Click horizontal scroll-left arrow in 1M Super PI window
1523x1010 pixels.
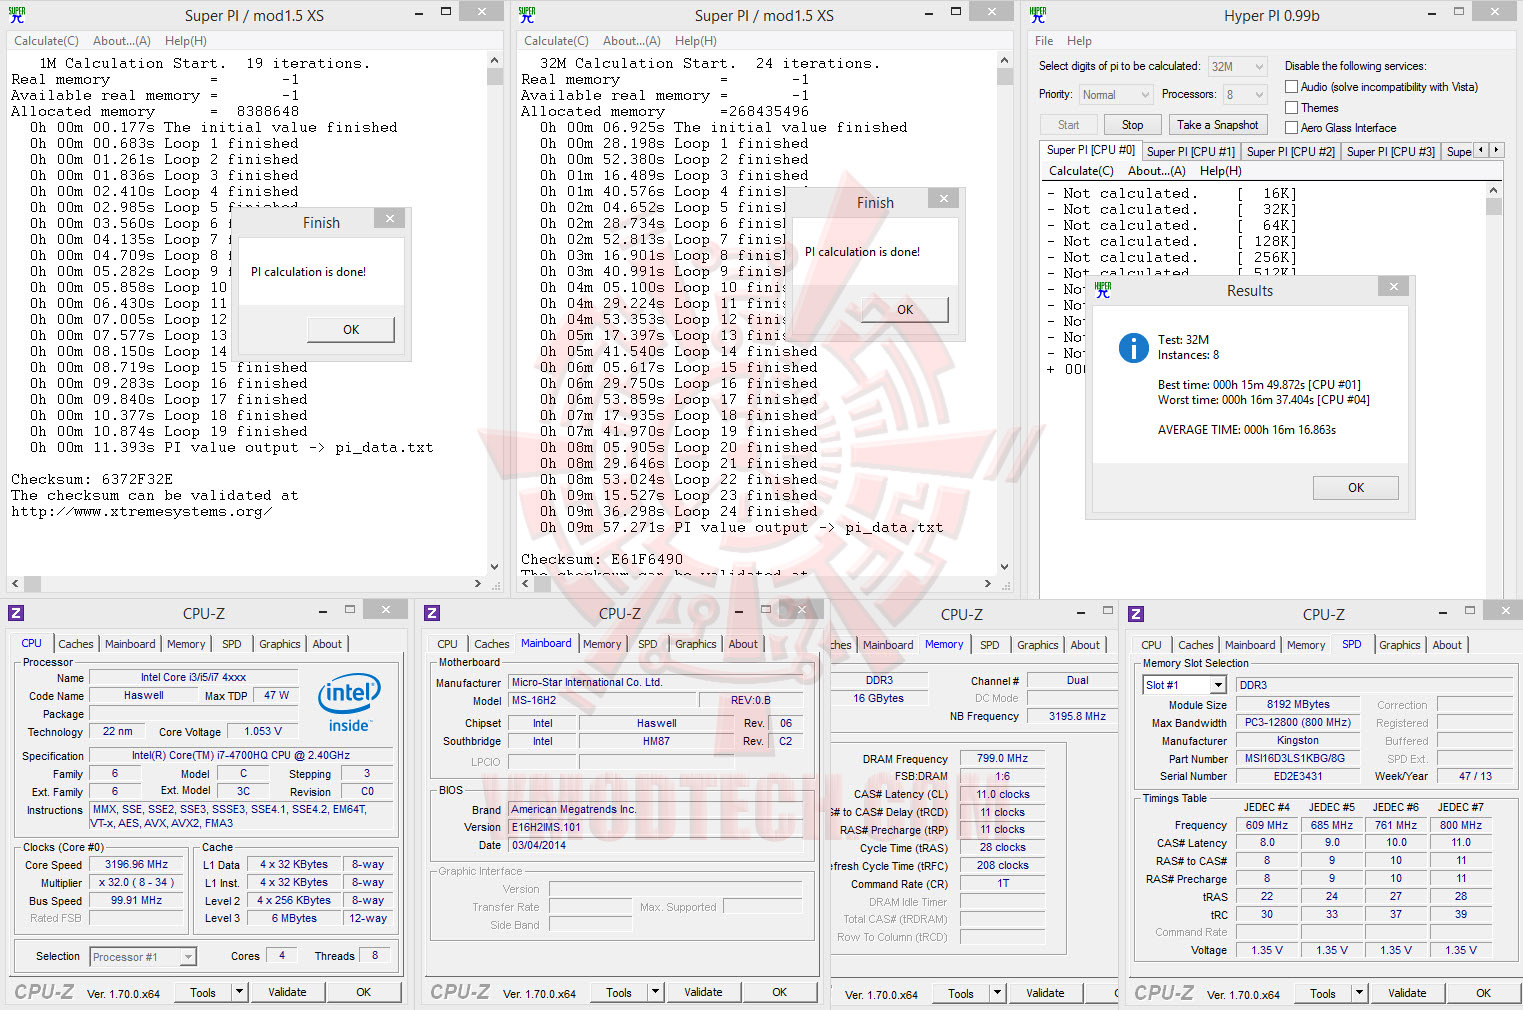pyautogui.click(x=15, y=583)
